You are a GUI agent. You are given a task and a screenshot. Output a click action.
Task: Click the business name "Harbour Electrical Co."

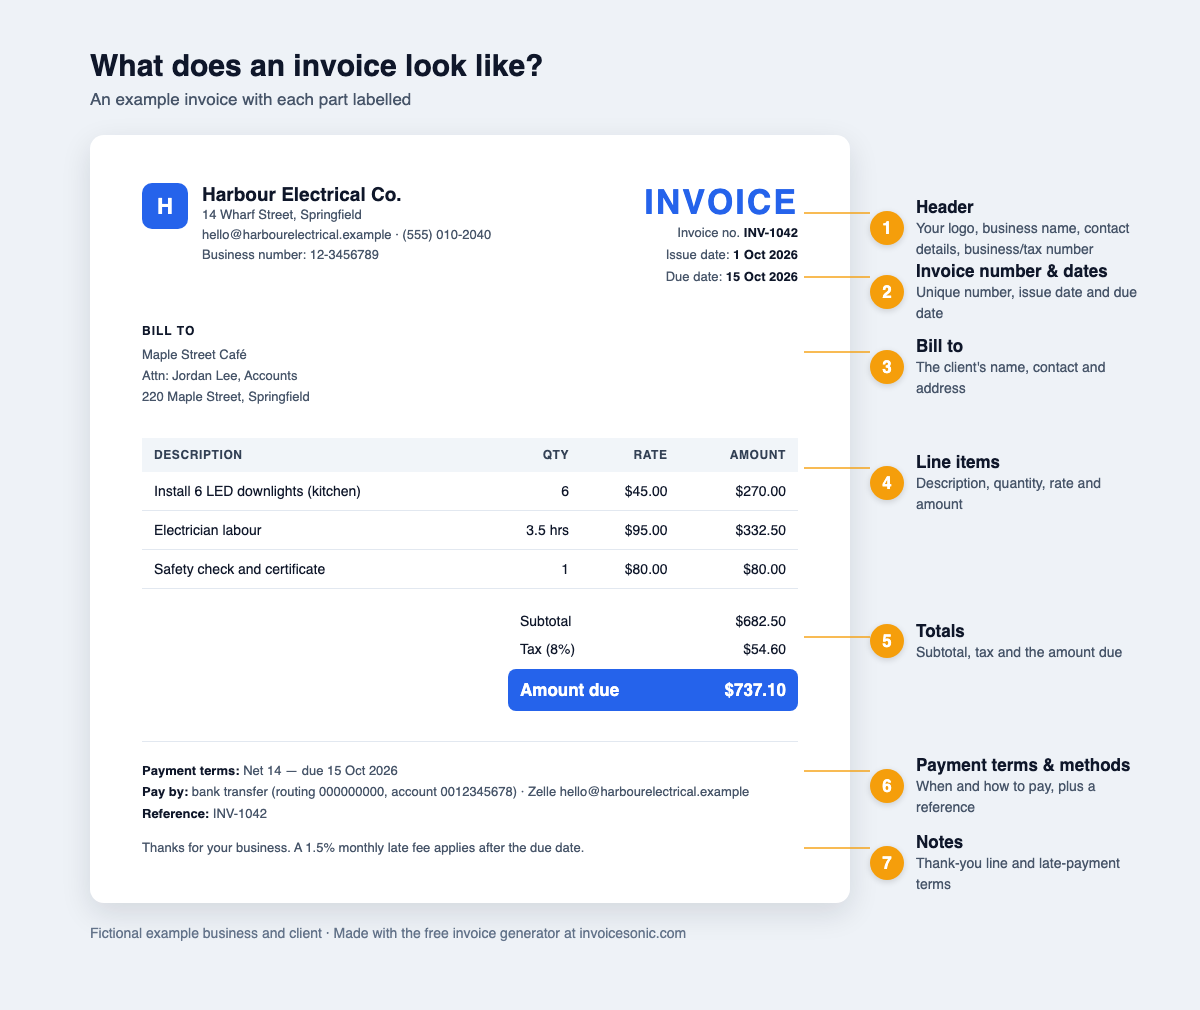[x=301, y=194]
